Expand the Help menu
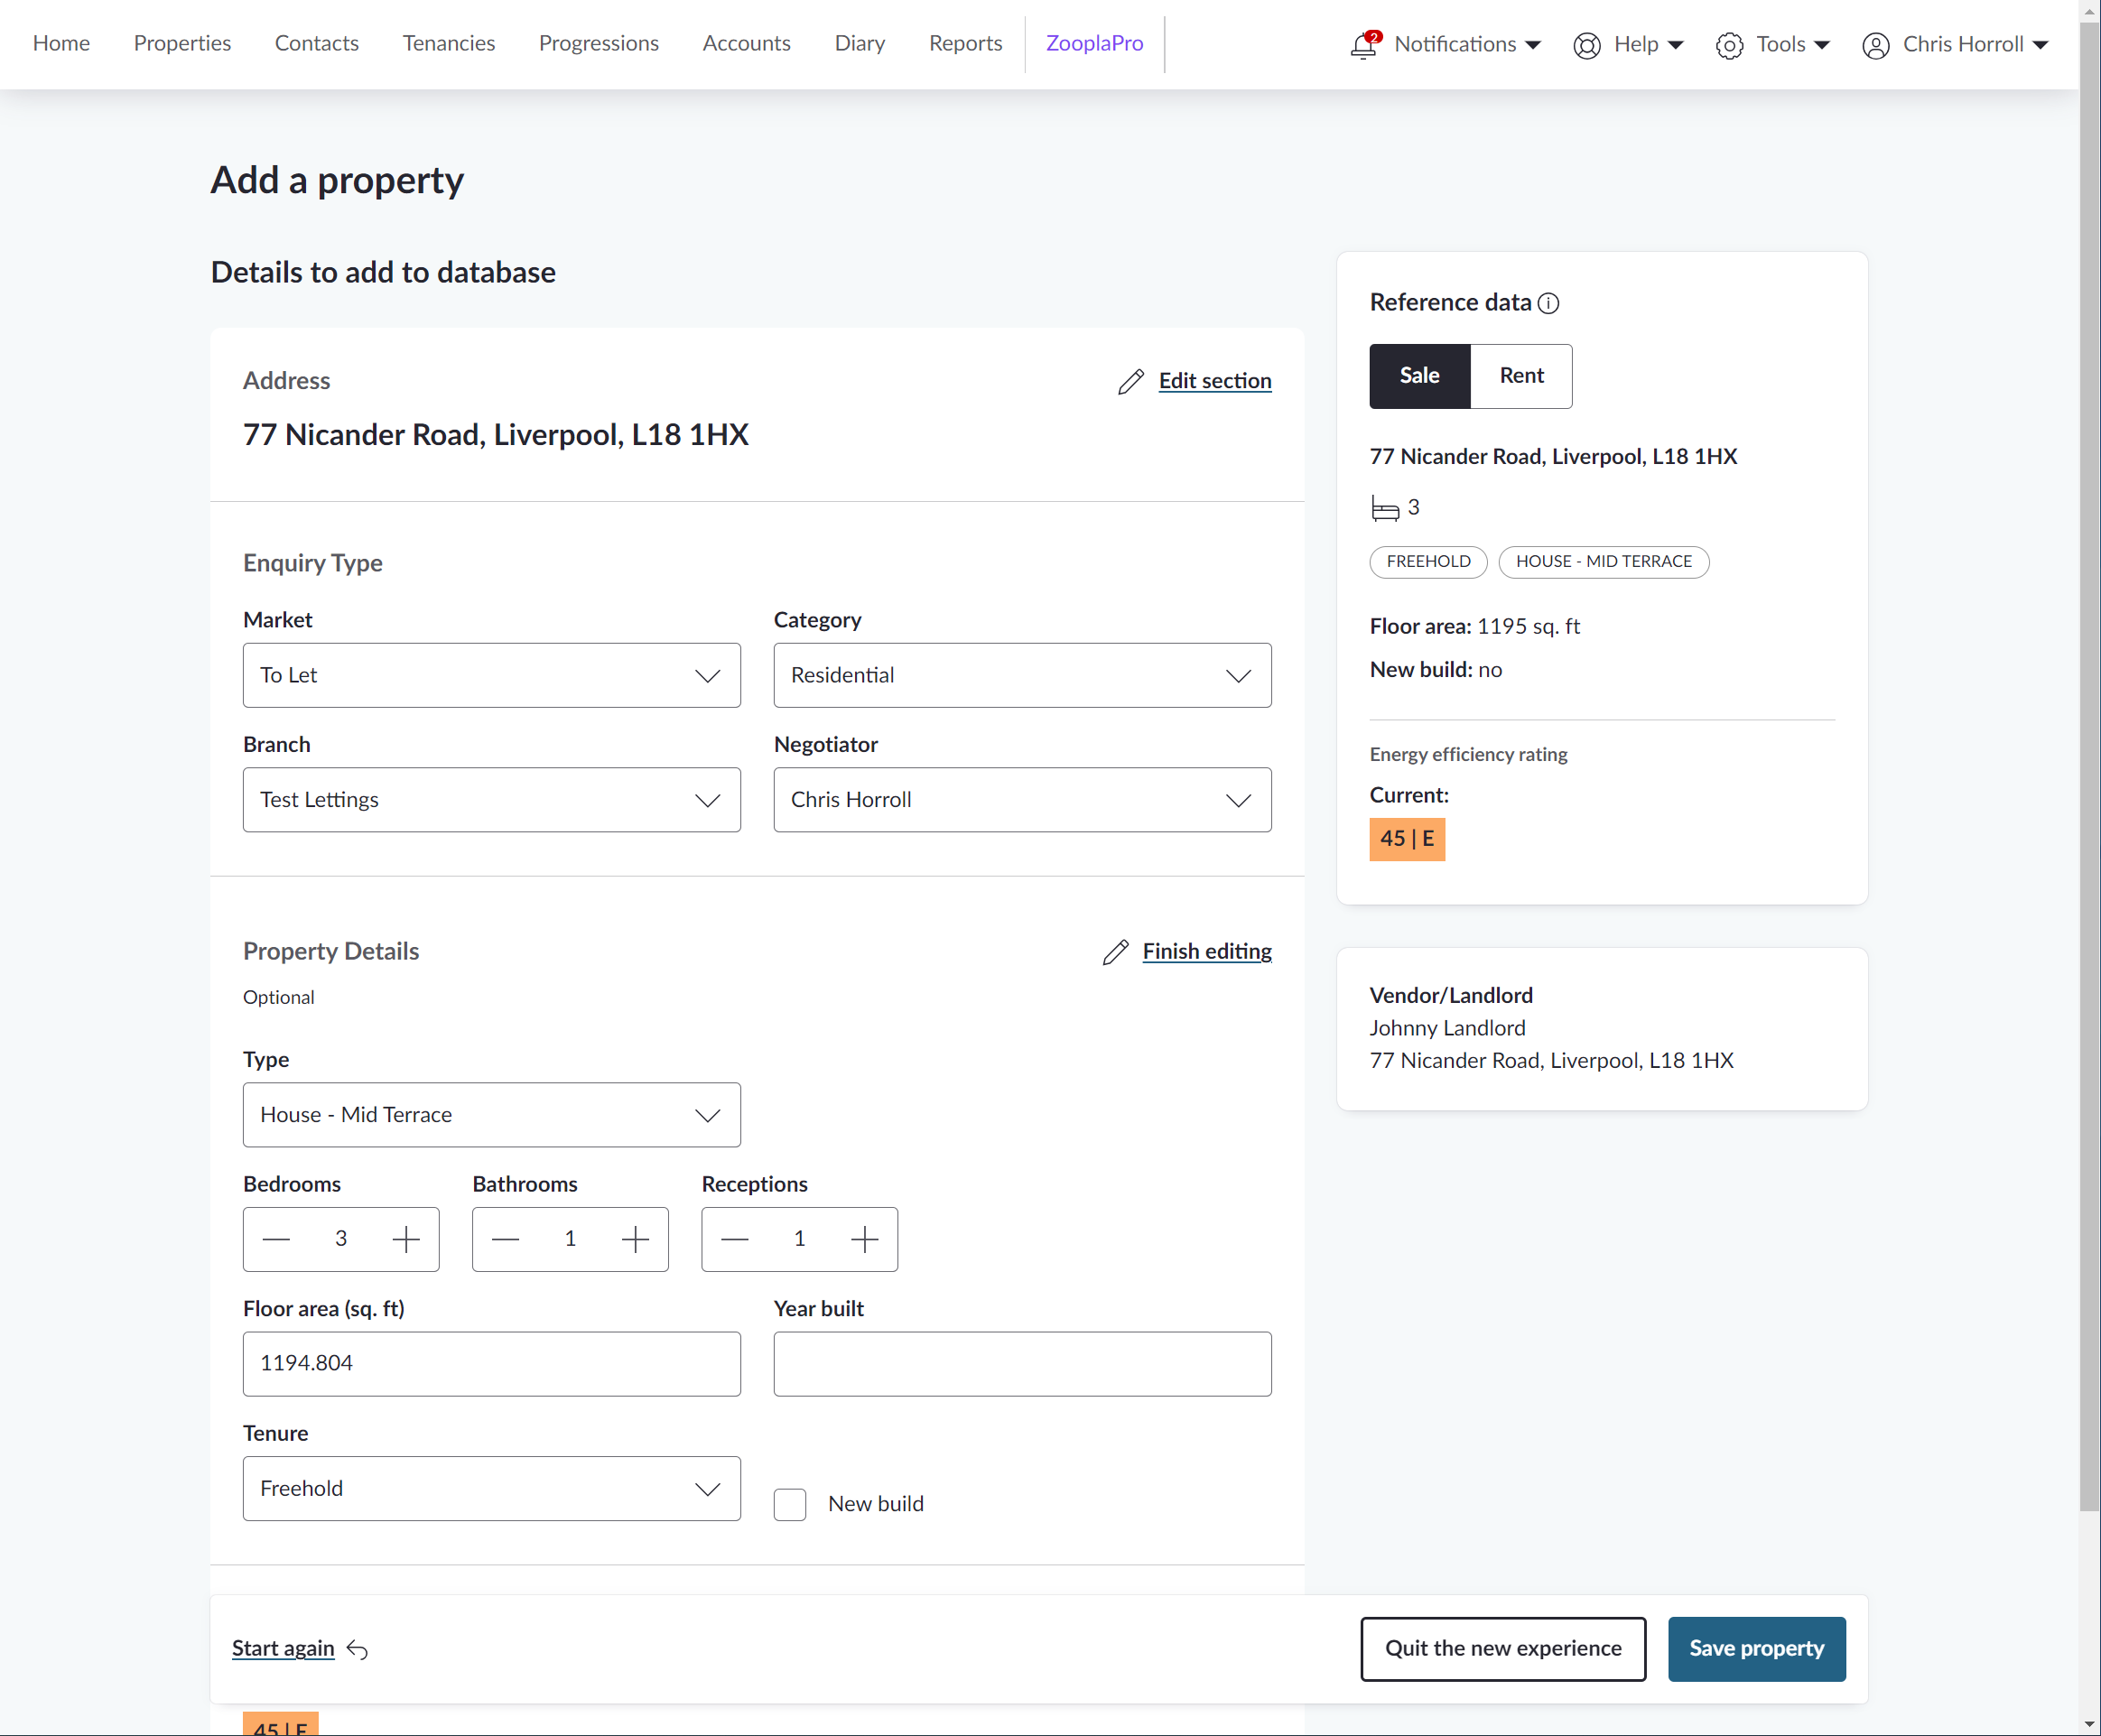The image size is (2101, 1736). pyautogui.click(x=1648, y=44)
